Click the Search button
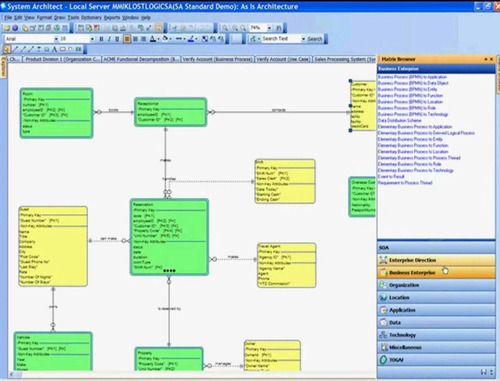500x381 pixels. [315, 39]
